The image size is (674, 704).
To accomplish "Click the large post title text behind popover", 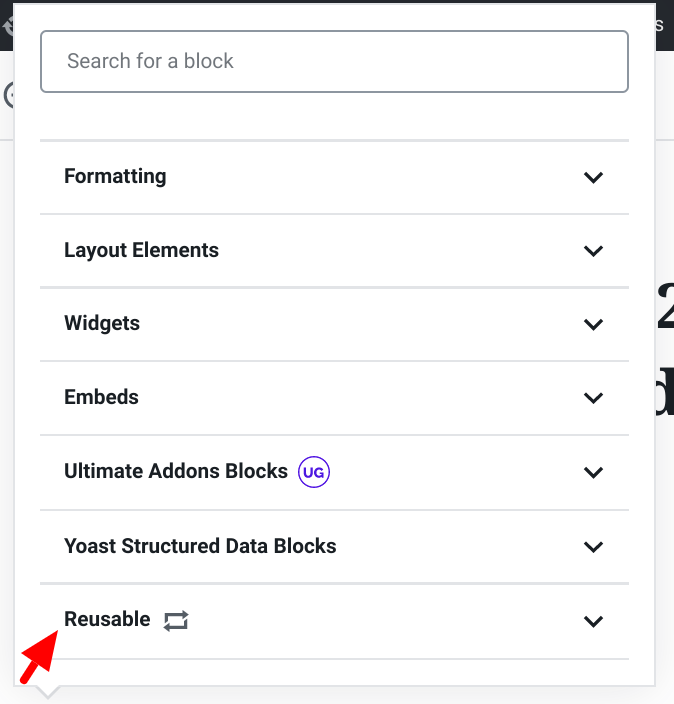I will pos(665,348).
